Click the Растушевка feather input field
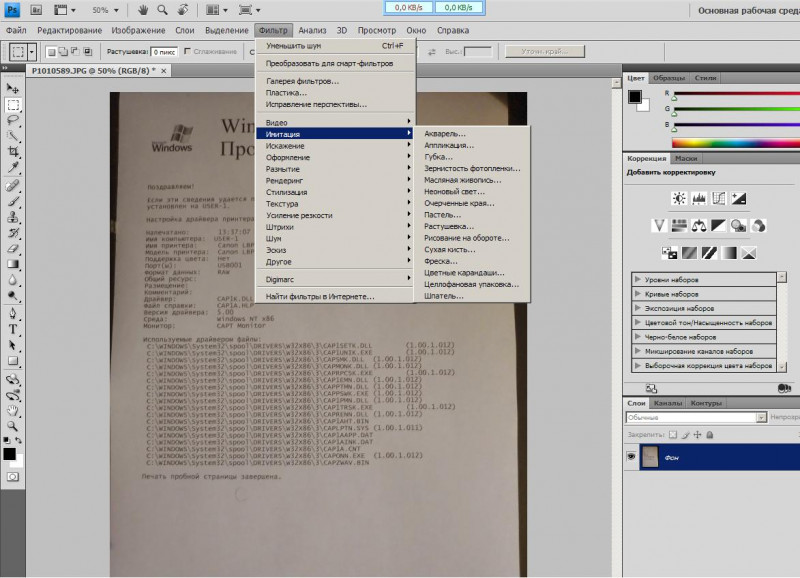The image size is (800, 578). point(164,52)
